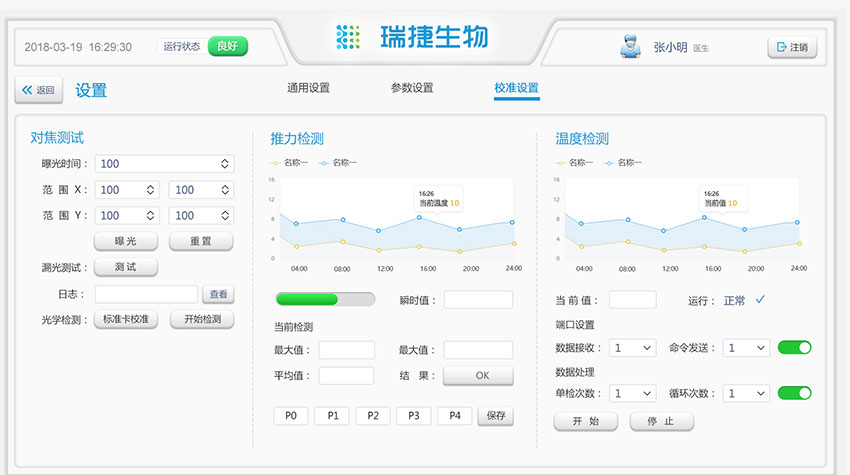Click the 曝光 button
The width and height of the screenshot is (850, 475).
coord(125,241)
